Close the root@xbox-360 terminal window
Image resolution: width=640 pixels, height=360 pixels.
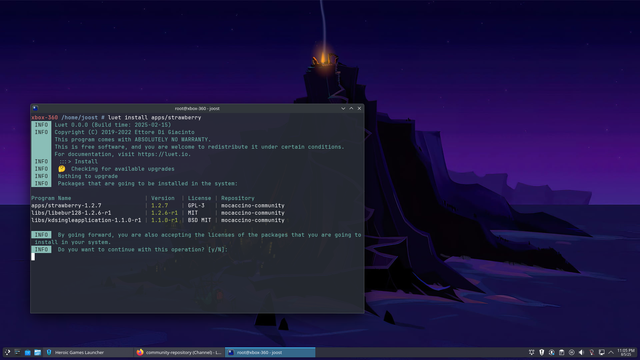pyautogui.click(x=359, y=108)
